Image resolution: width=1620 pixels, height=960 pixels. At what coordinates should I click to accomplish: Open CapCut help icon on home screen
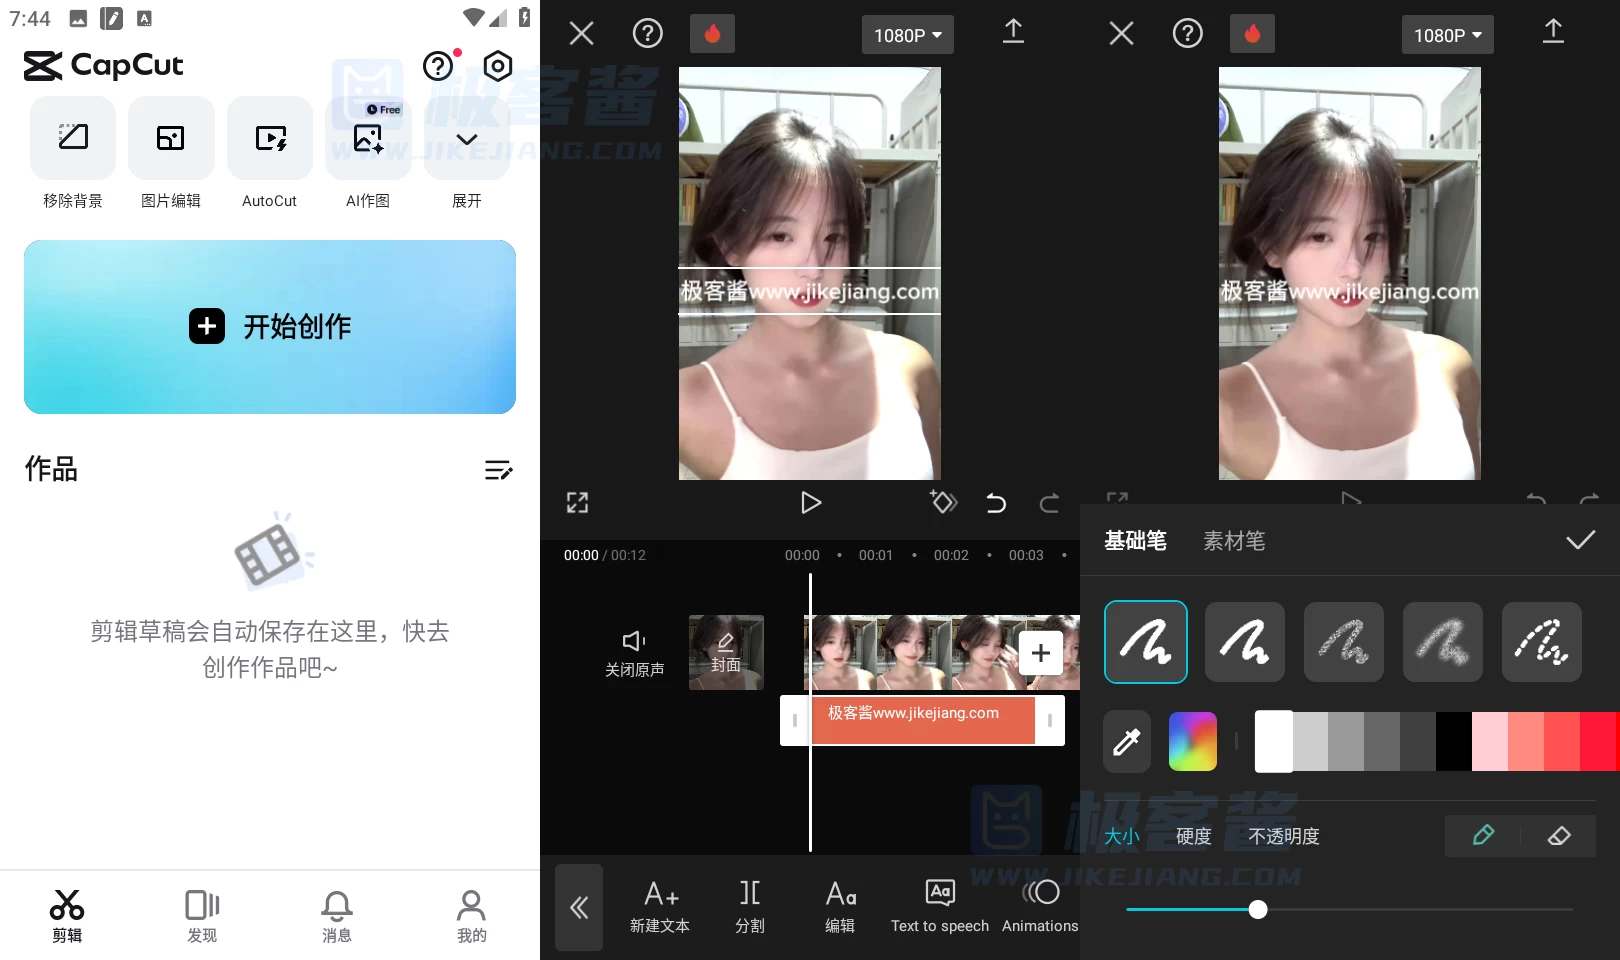439,66
